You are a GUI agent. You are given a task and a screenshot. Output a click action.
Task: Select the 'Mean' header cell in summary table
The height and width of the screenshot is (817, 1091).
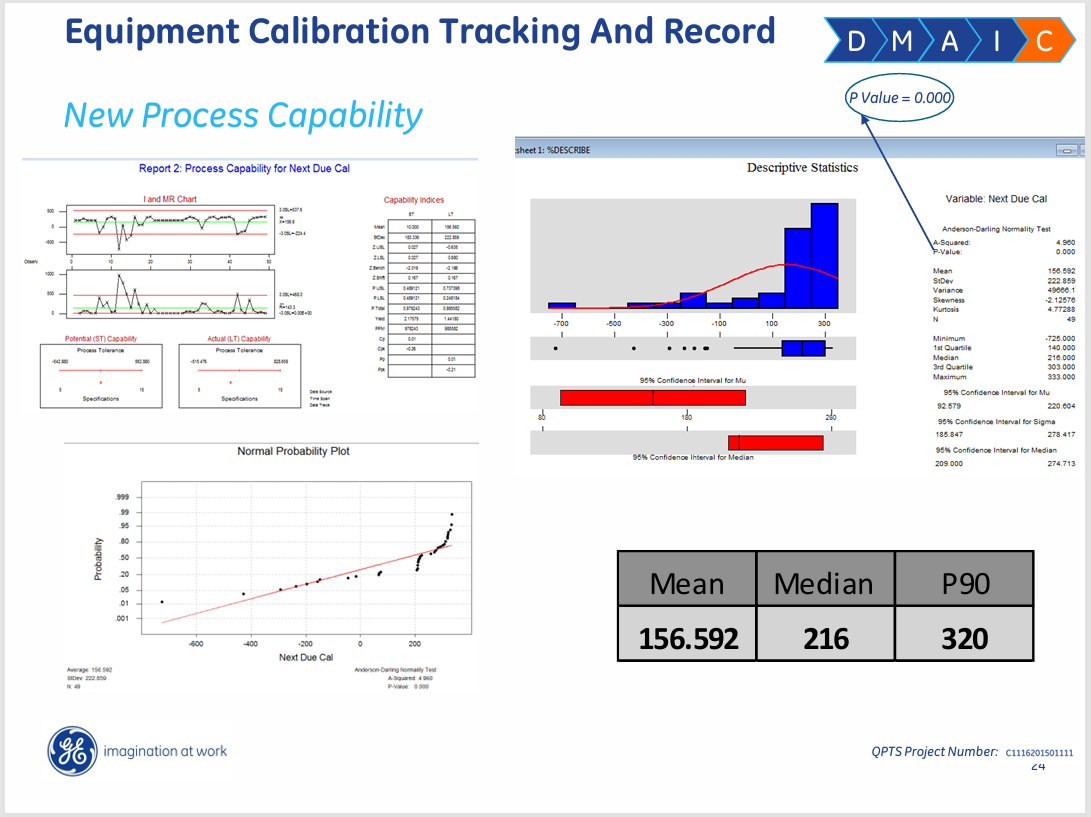(x=687, y=579)
